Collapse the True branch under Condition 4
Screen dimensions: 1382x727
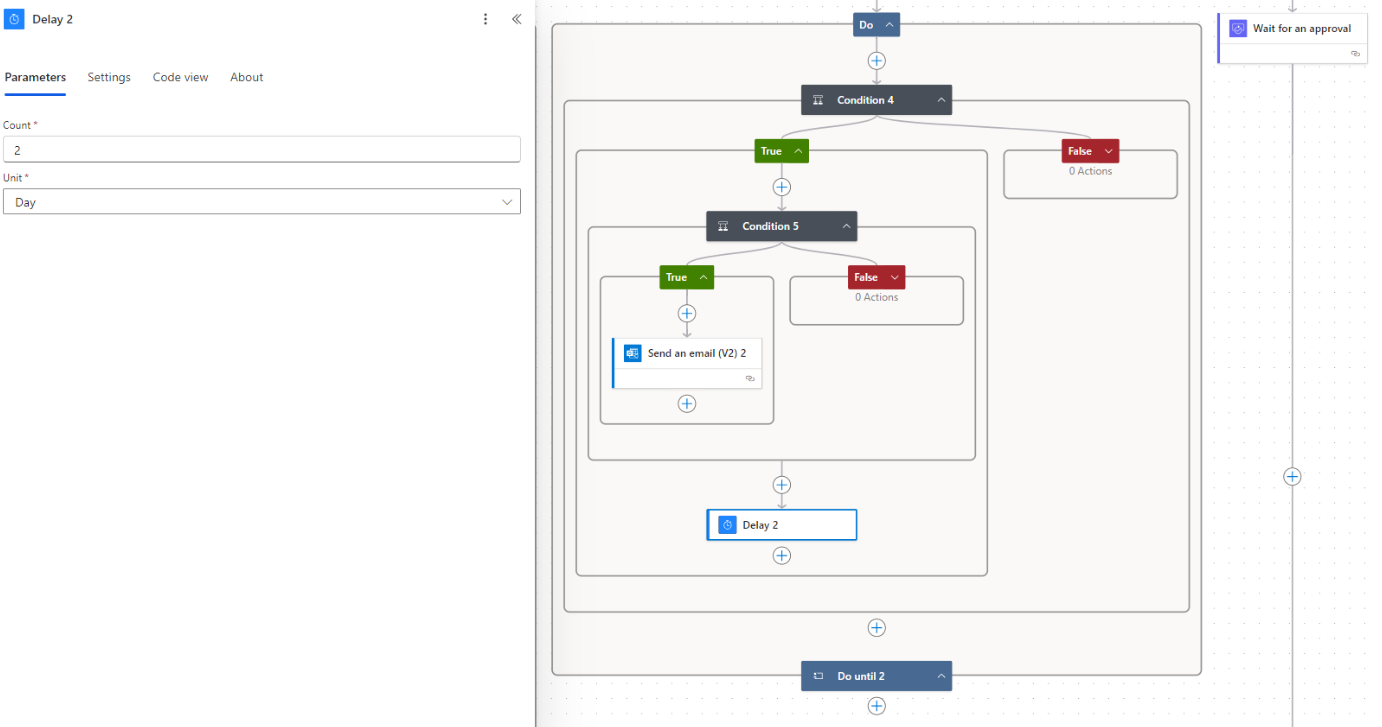coord(797,151)
